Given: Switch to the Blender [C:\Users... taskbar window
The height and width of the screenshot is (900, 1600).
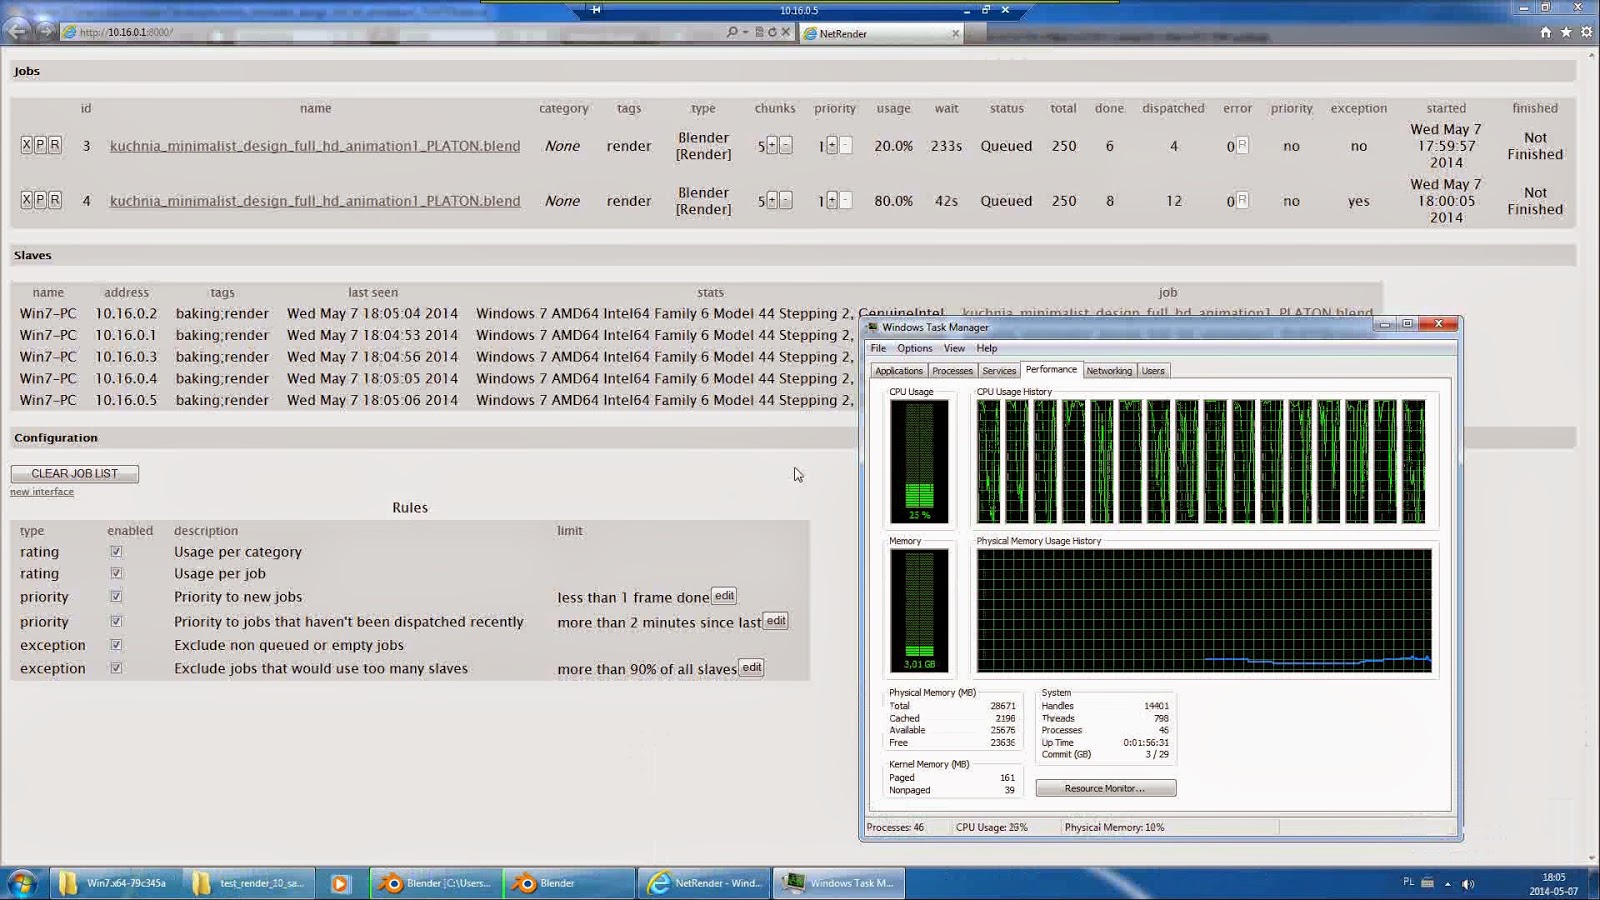Looking at the screenshot, I should (436, 883).
